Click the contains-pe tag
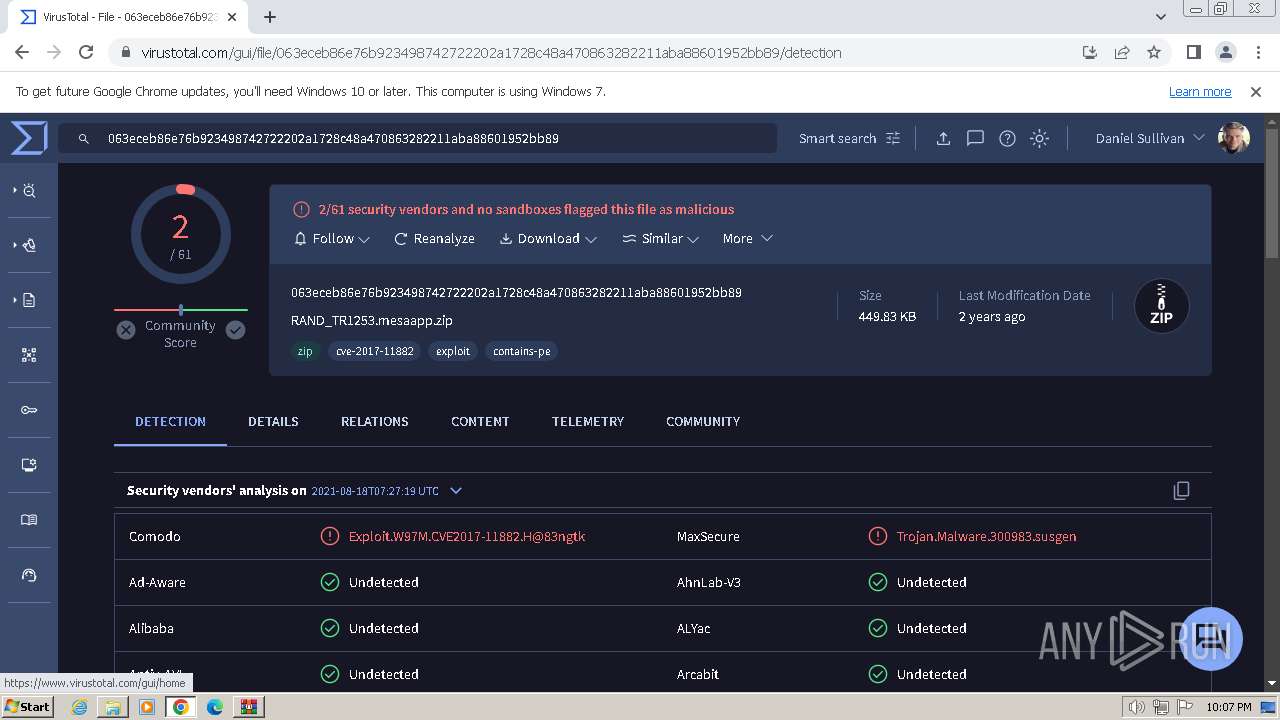 click(x=522, y=351)
